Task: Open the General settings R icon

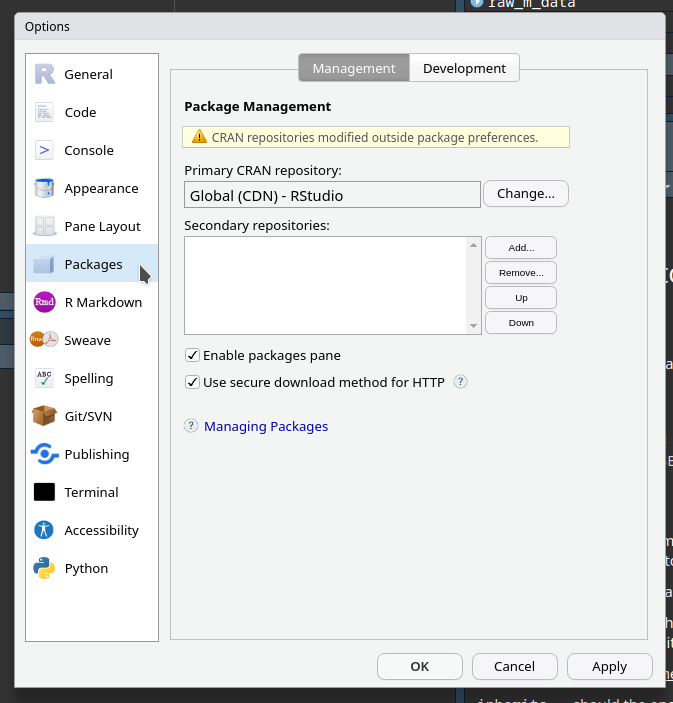Action: [x=44, y=74]
